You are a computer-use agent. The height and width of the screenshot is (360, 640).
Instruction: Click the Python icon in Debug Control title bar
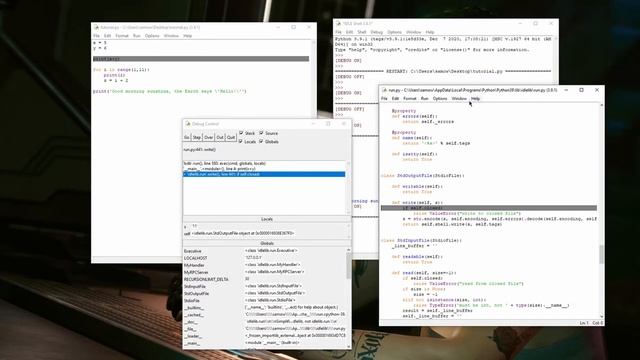click(188, 124)
